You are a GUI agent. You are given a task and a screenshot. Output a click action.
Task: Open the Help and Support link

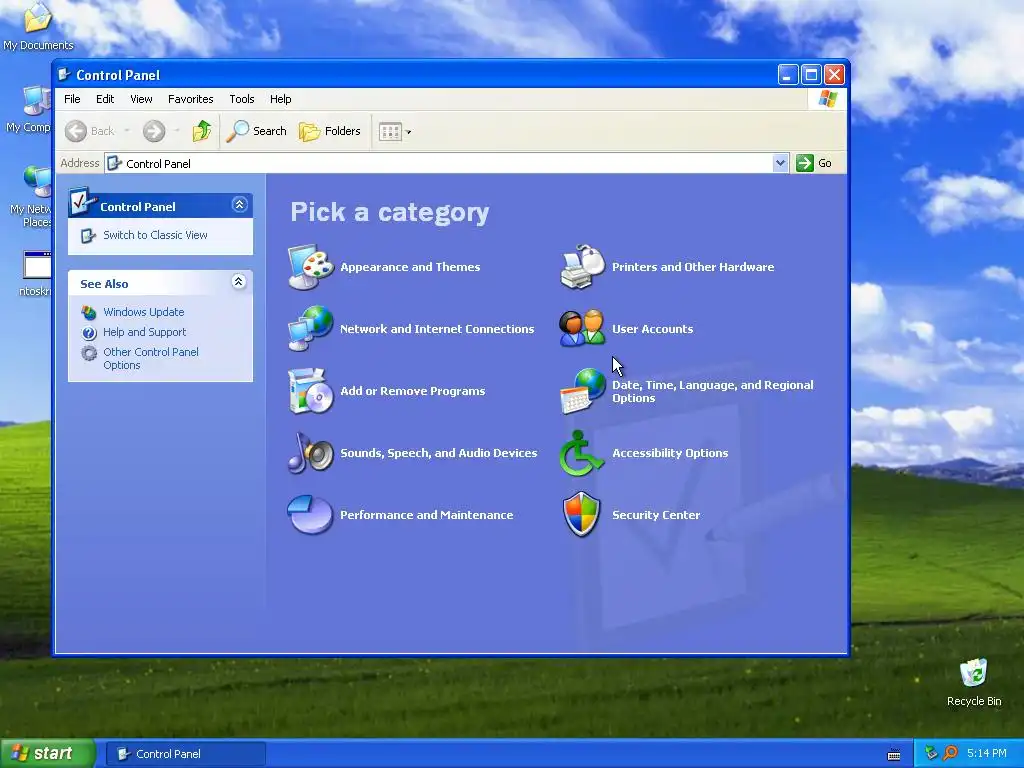144,332
